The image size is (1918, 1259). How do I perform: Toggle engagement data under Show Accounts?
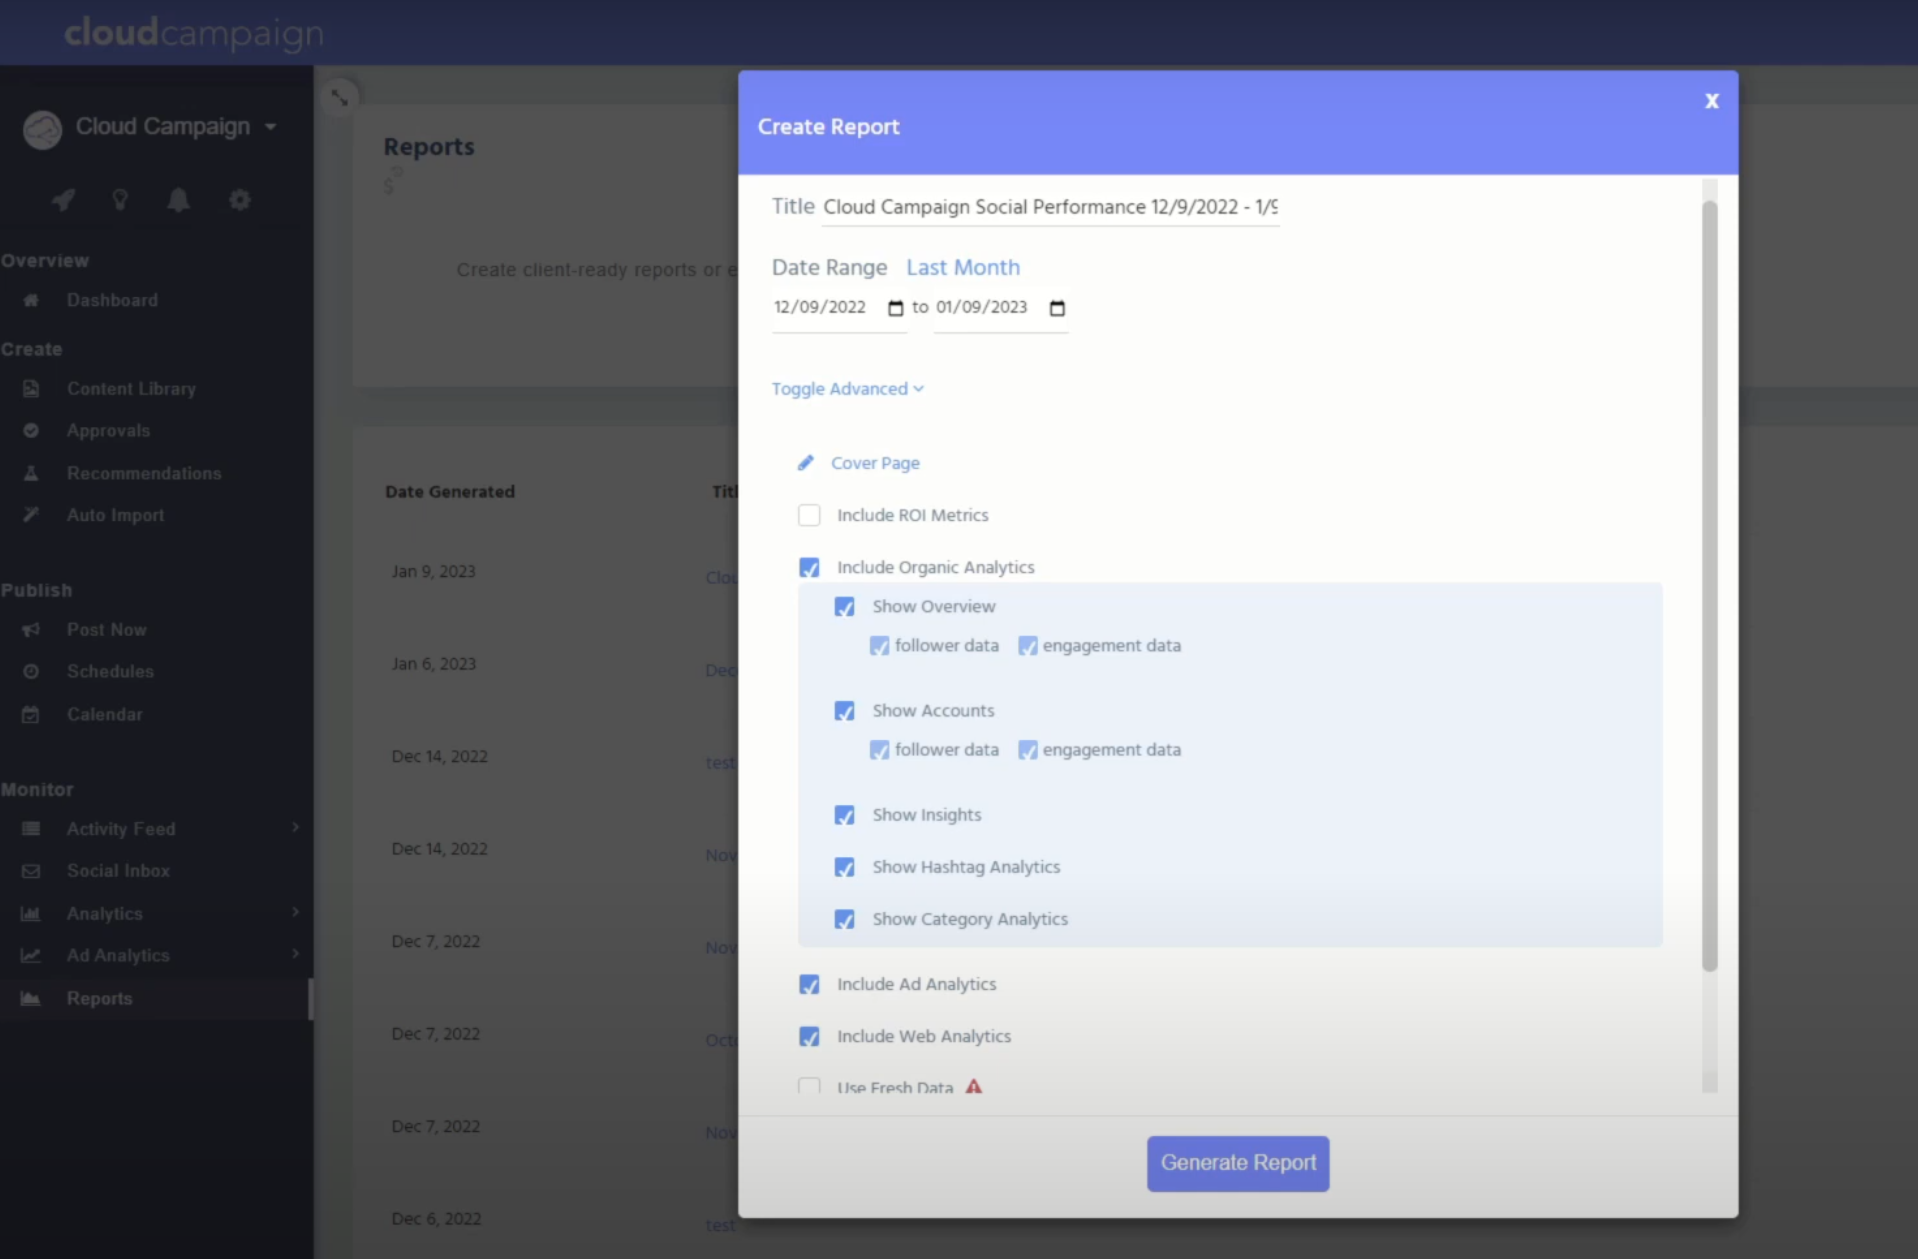(x=1027, y=750)
